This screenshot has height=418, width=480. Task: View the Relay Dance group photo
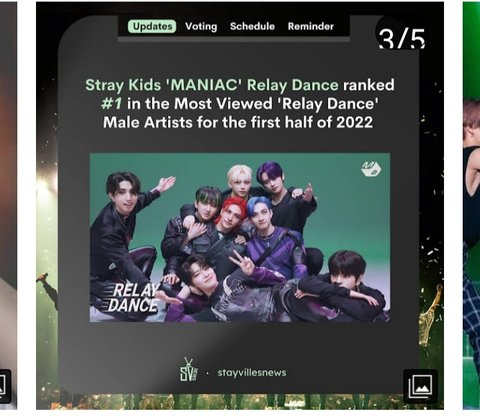240,237
